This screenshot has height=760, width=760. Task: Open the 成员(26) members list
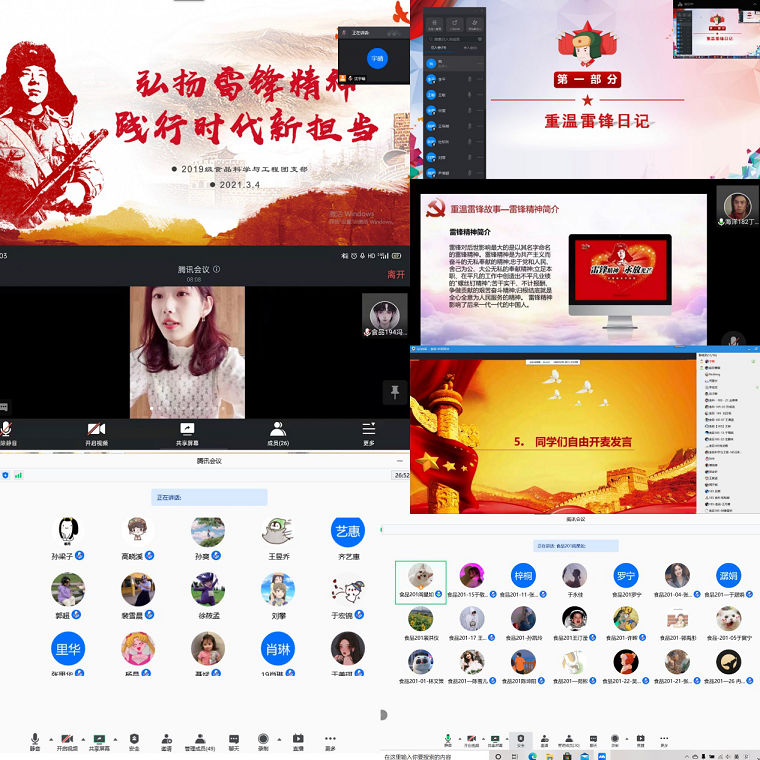tap(278, 431)
